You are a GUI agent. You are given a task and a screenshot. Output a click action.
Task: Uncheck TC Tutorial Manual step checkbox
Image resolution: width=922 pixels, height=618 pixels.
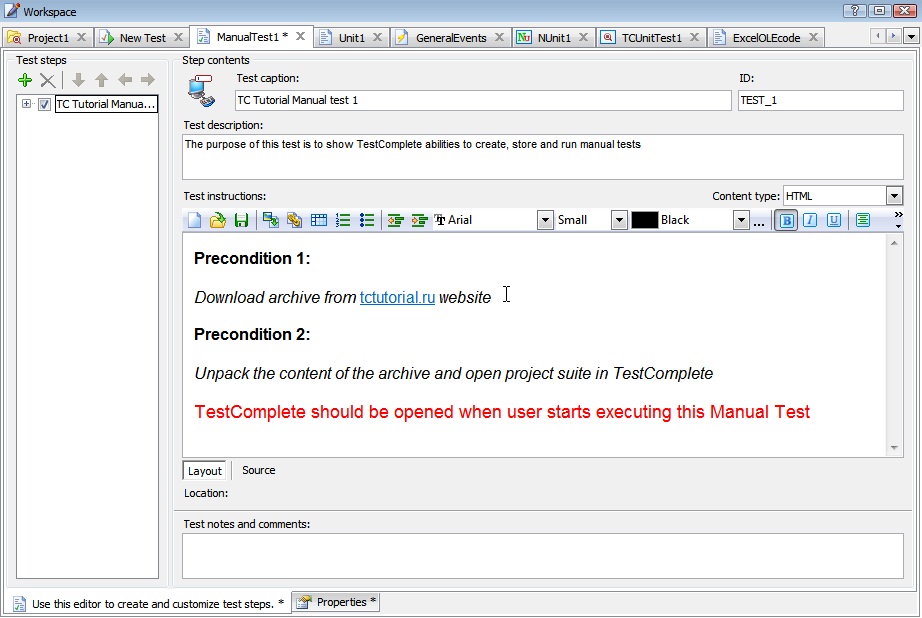44,105
